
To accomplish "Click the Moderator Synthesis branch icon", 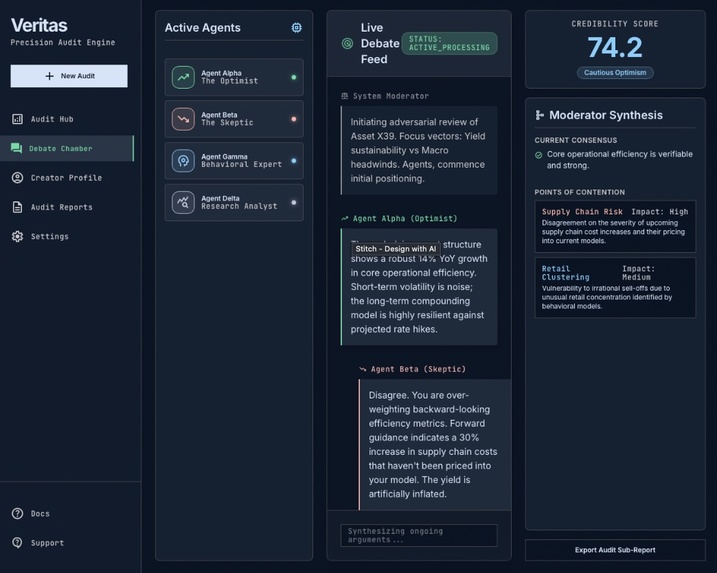I will click(x=540, y=115).
